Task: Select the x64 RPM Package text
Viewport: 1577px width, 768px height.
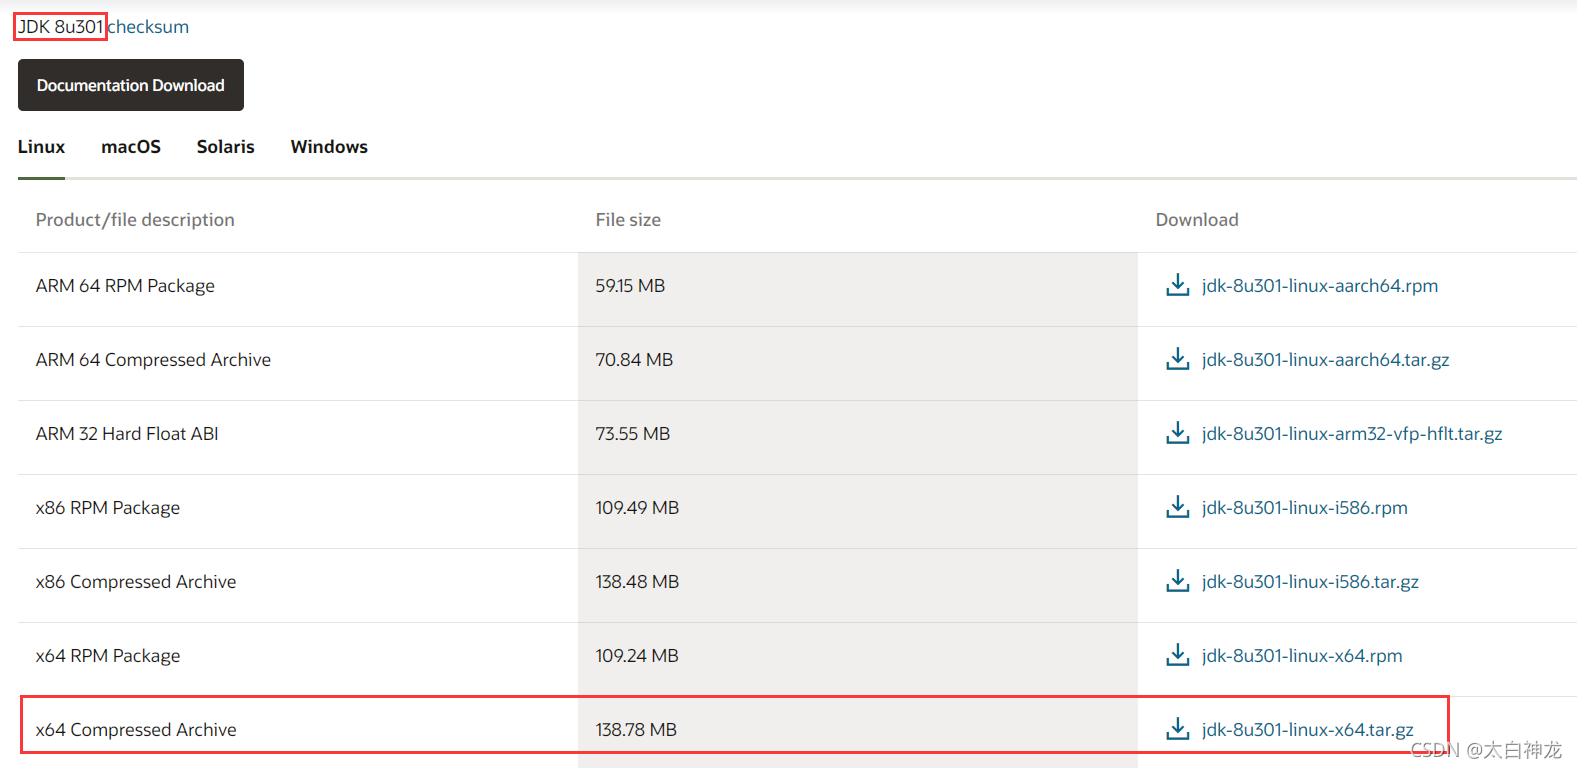Action: [x=108, y=656]
